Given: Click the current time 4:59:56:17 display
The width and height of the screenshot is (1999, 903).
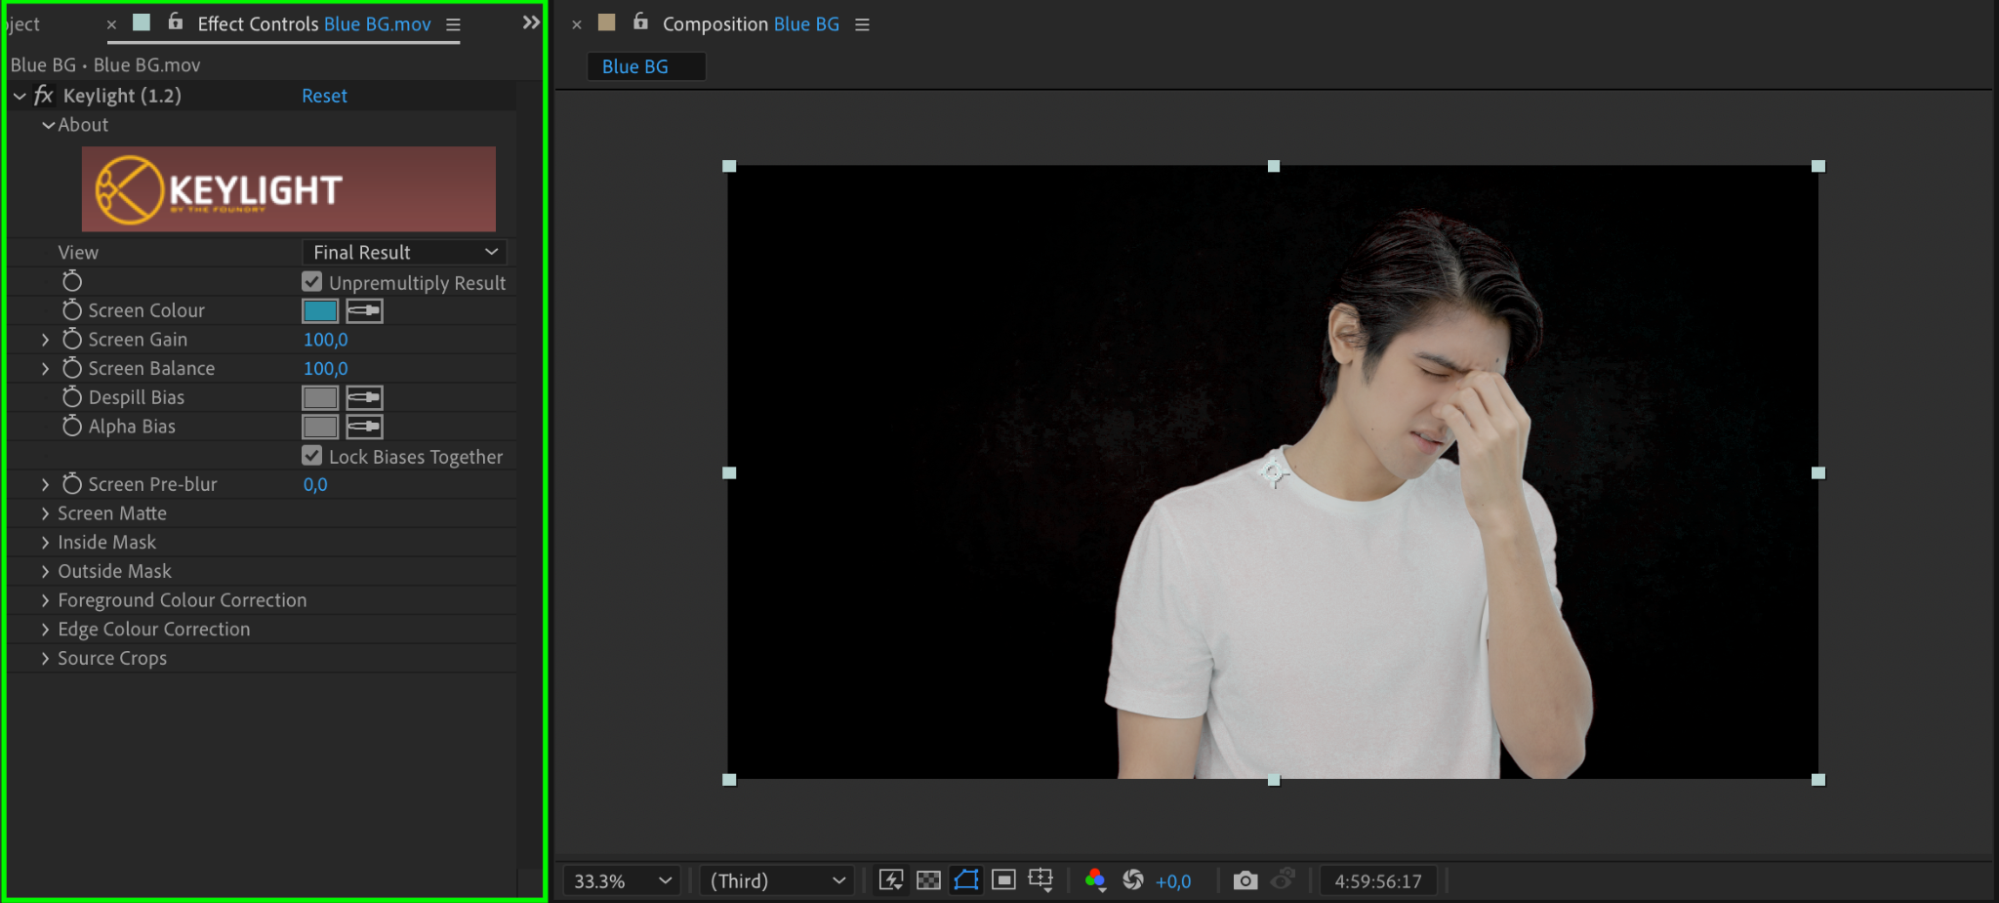Looking at the screenshot, I should (x=1377, y=881).
